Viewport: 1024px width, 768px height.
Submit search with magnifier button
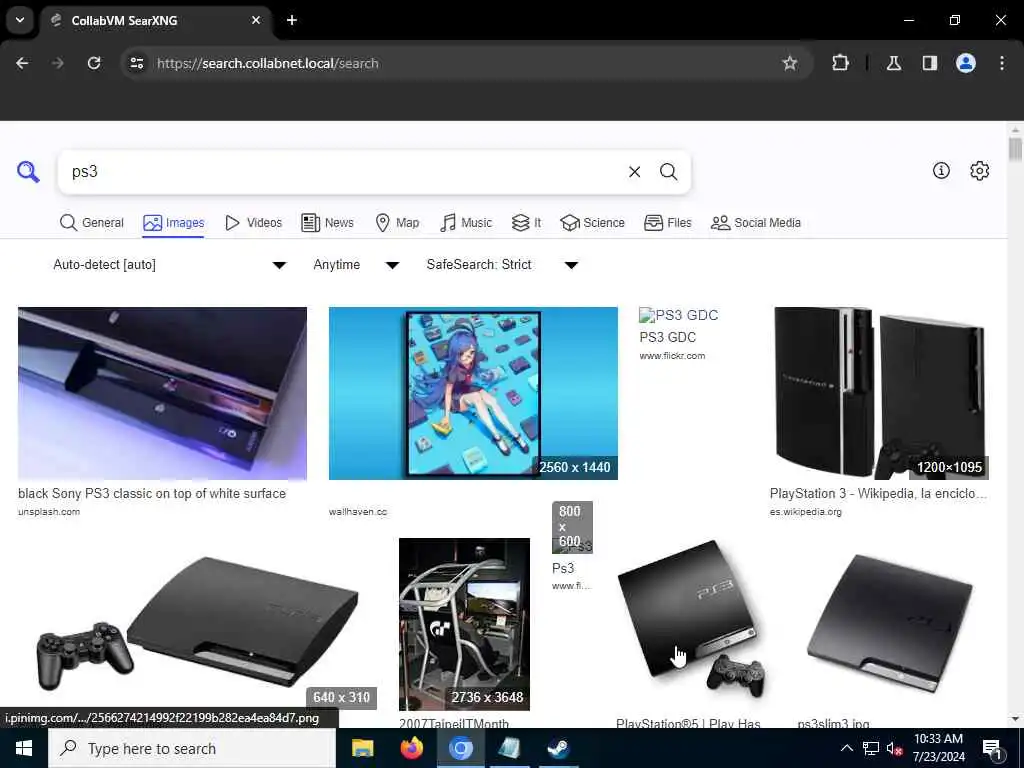(668, 172)
